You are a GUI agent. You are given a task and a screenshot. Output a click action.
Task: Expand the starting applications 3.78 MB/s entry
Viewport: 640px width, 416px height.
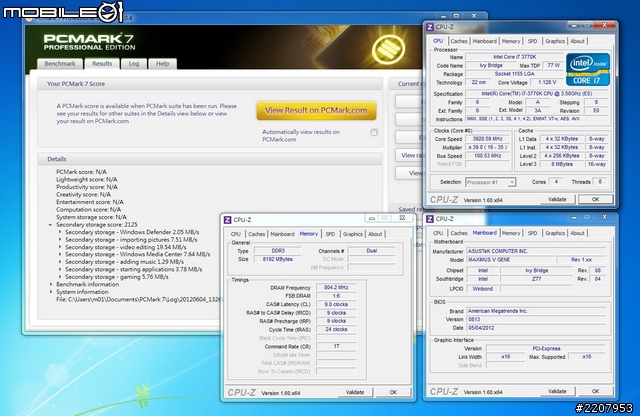[x=60, y=269]
